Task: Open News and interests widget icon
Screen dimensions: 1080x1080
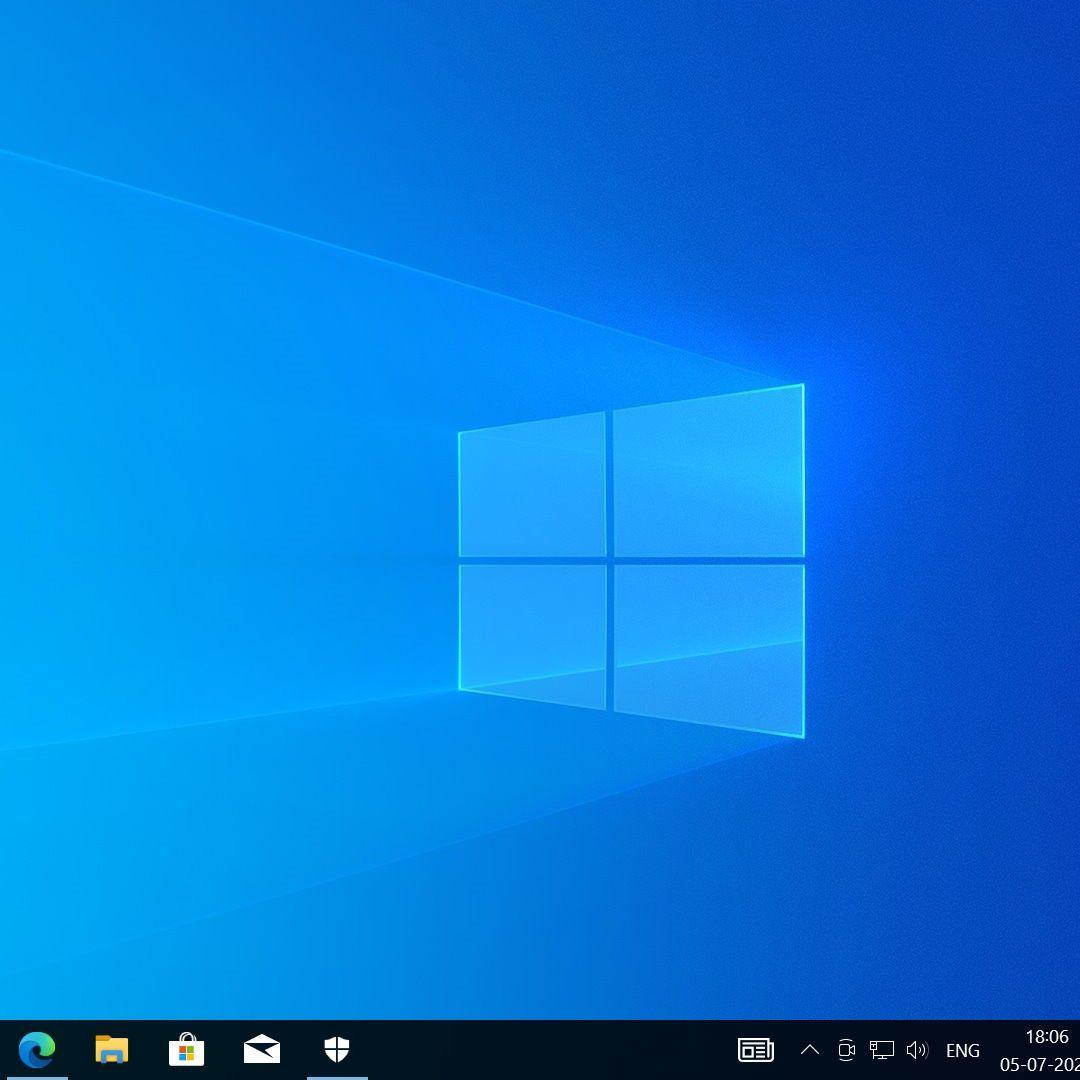Action: (756, 1050)
